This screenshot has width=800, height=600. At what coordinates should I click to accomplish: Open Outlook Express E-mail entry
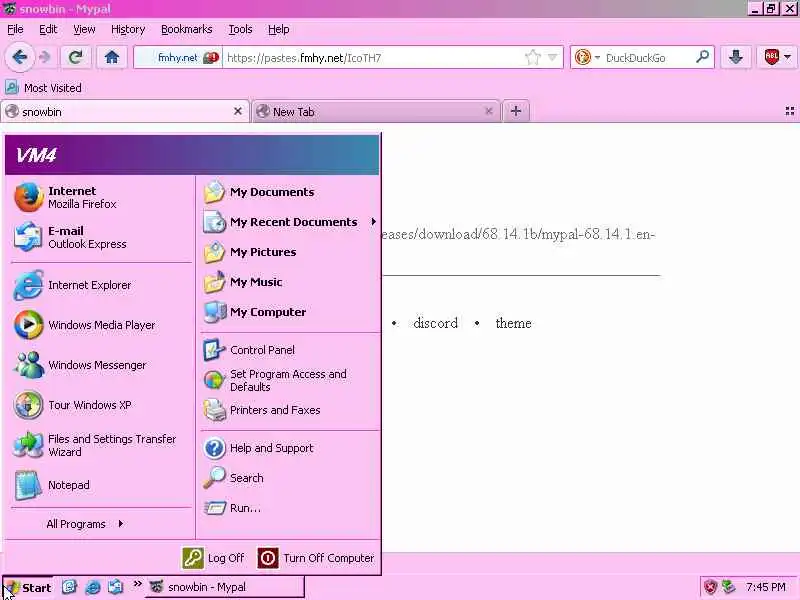(101, 237)
